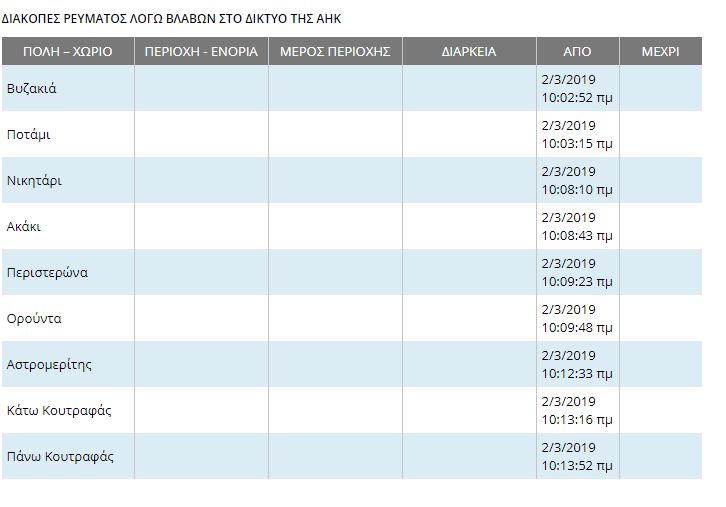Image resolution: width=726 pixels, height=507 pixels.
Task: Click the 10:08:43 πμ timestamp cell
Action: coord(577,226)
